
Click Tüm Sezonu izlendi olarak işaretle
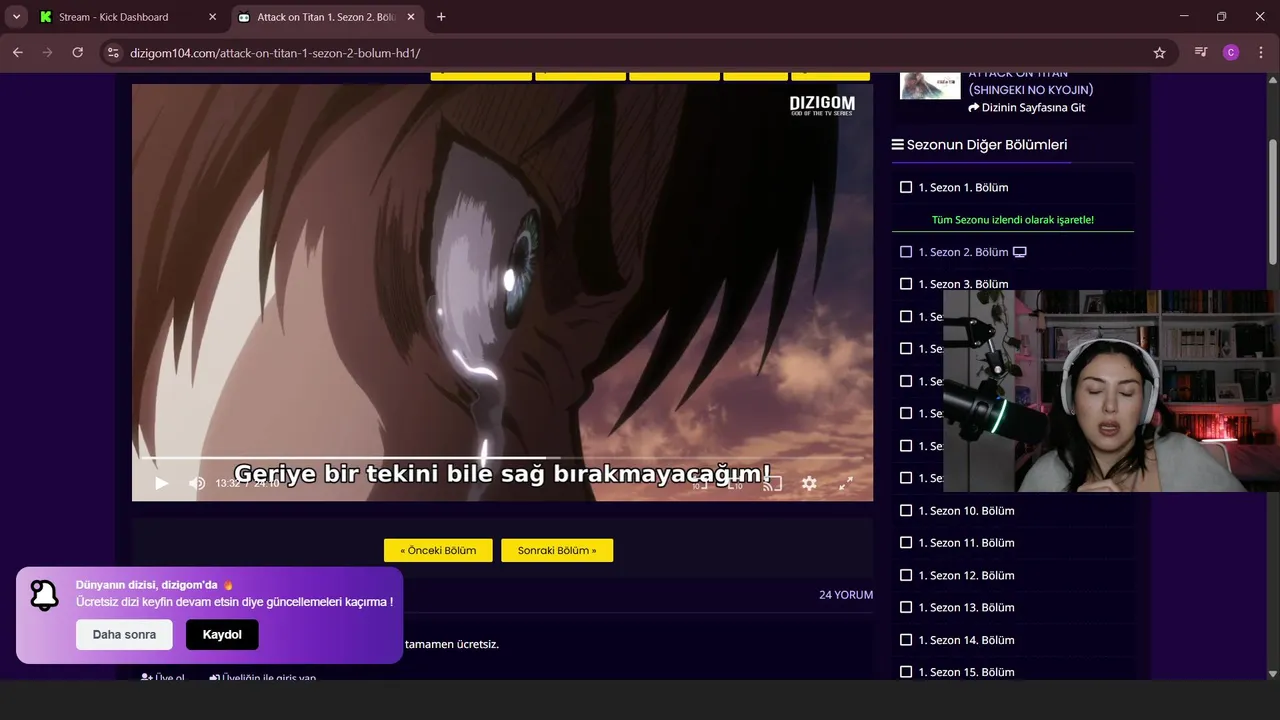pos(1012,219)
